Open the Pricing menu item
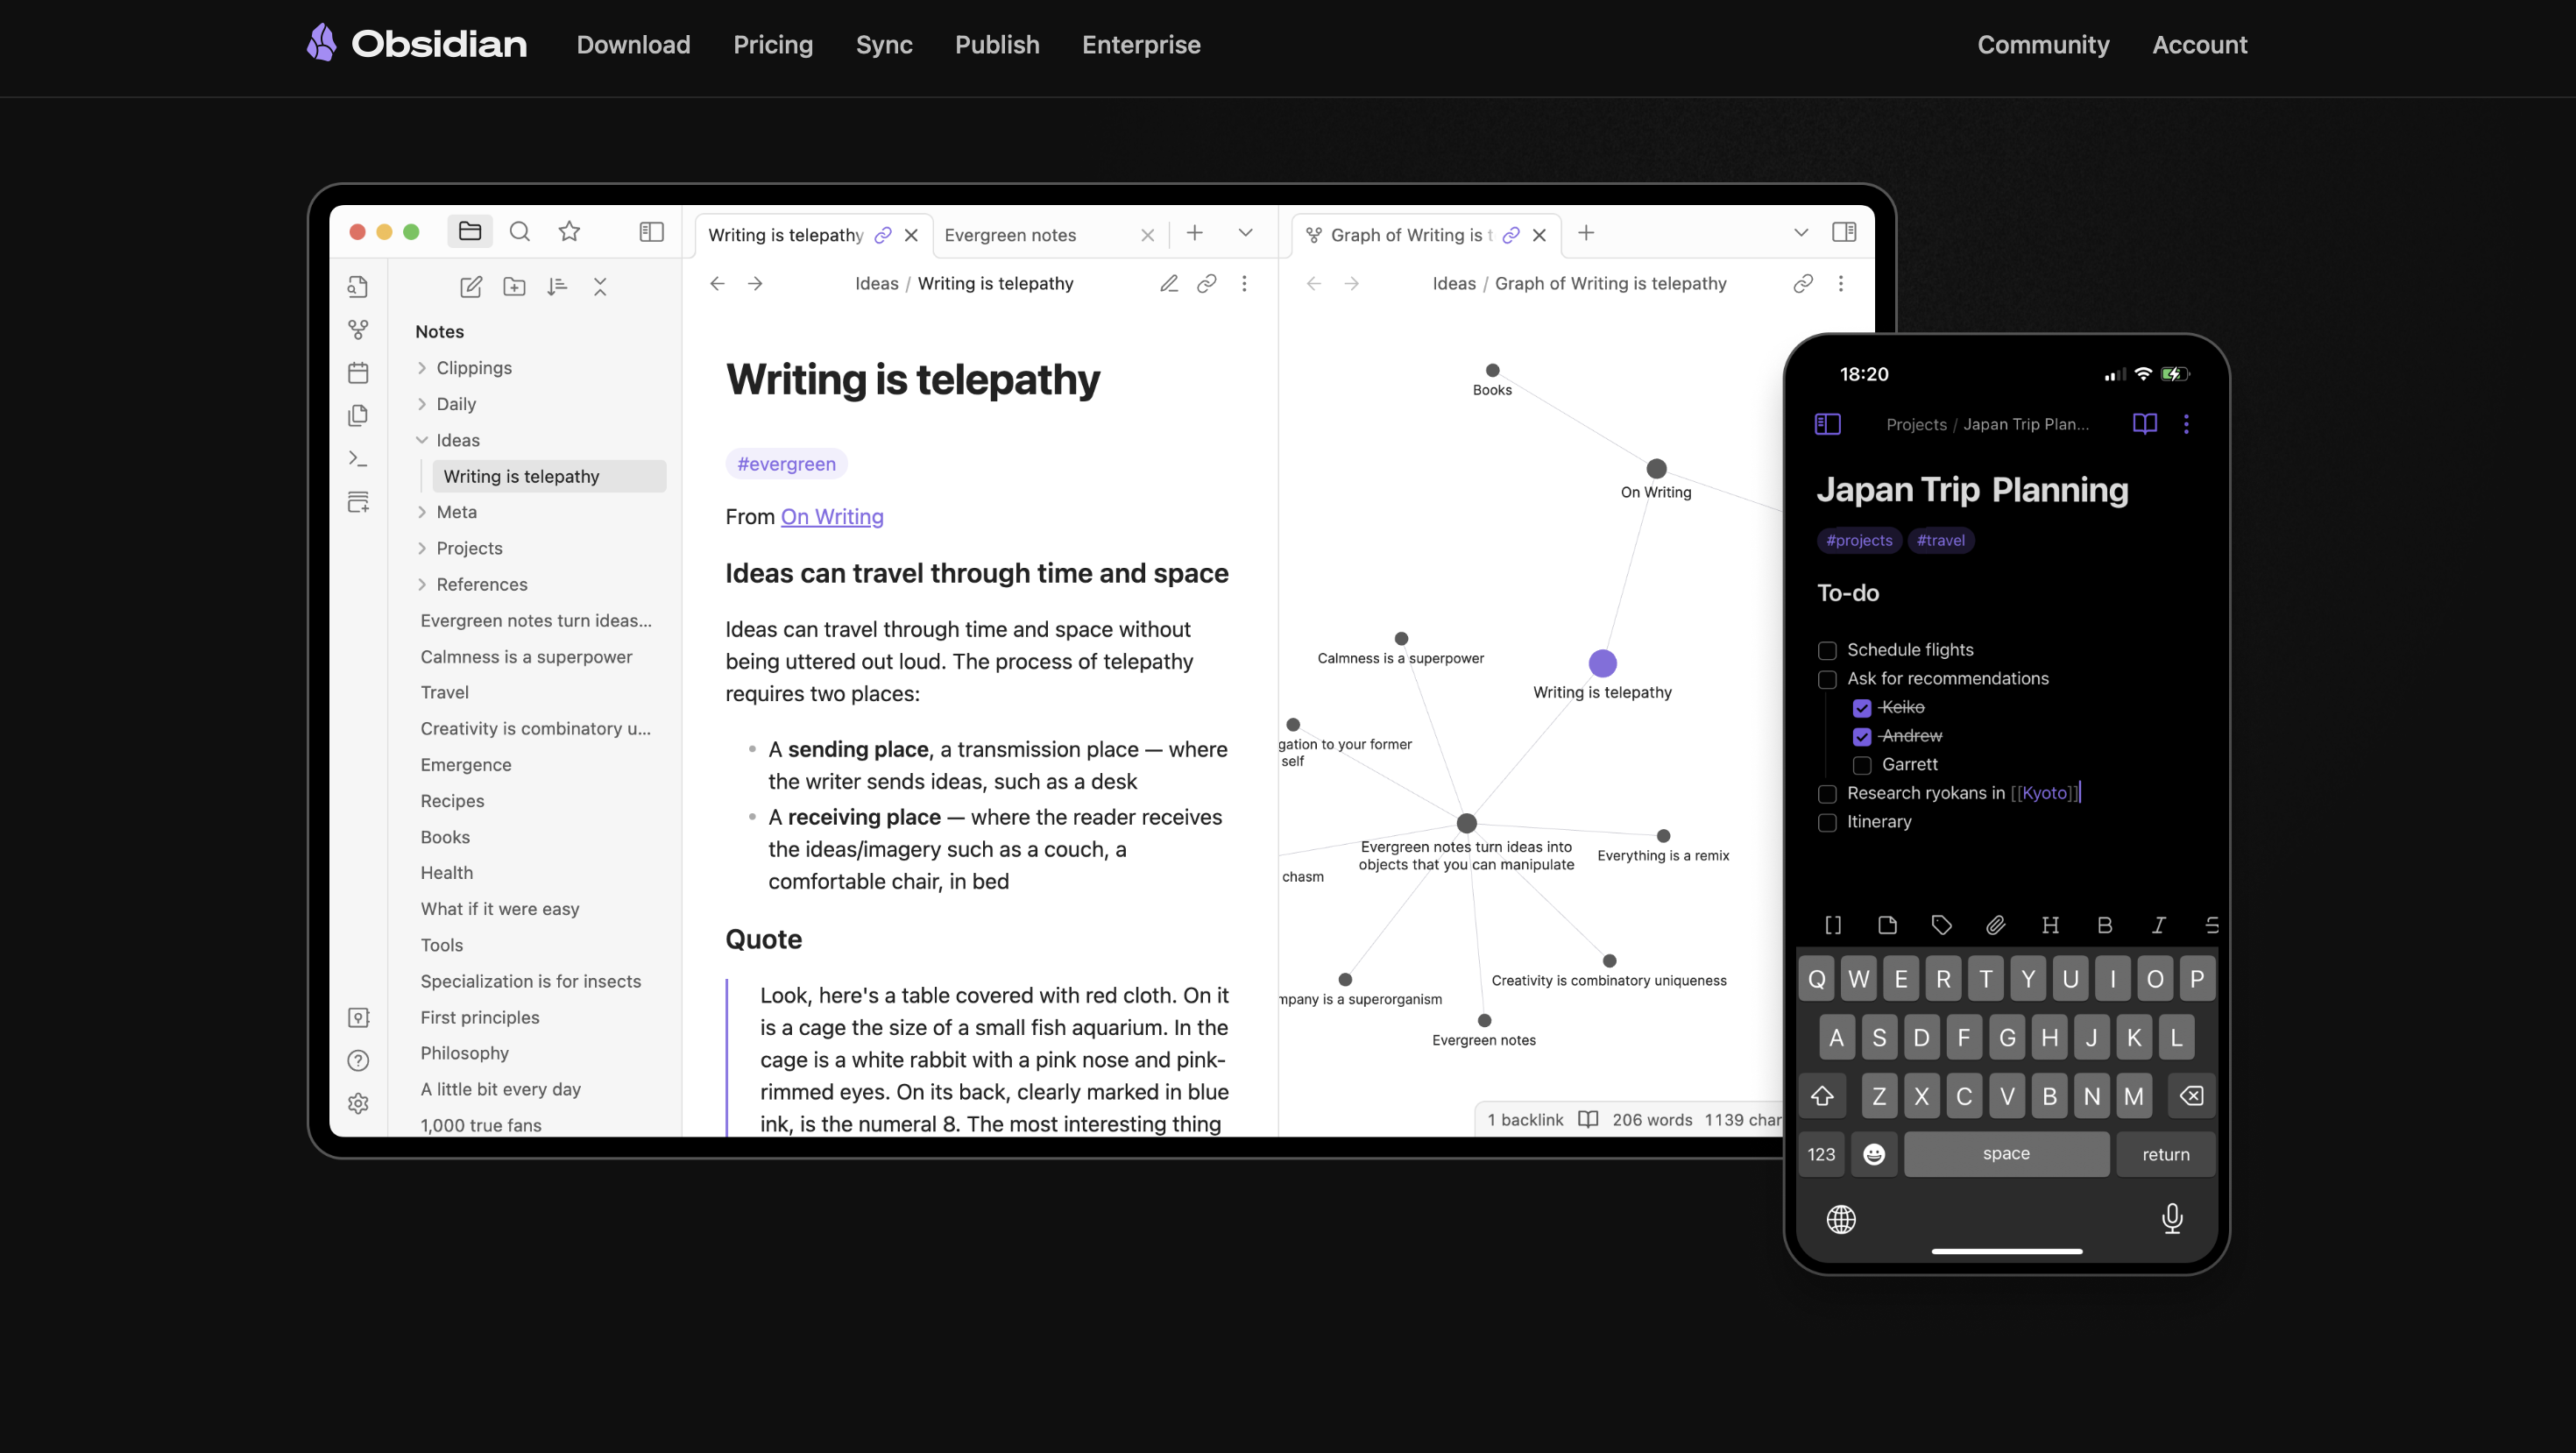 772,45
